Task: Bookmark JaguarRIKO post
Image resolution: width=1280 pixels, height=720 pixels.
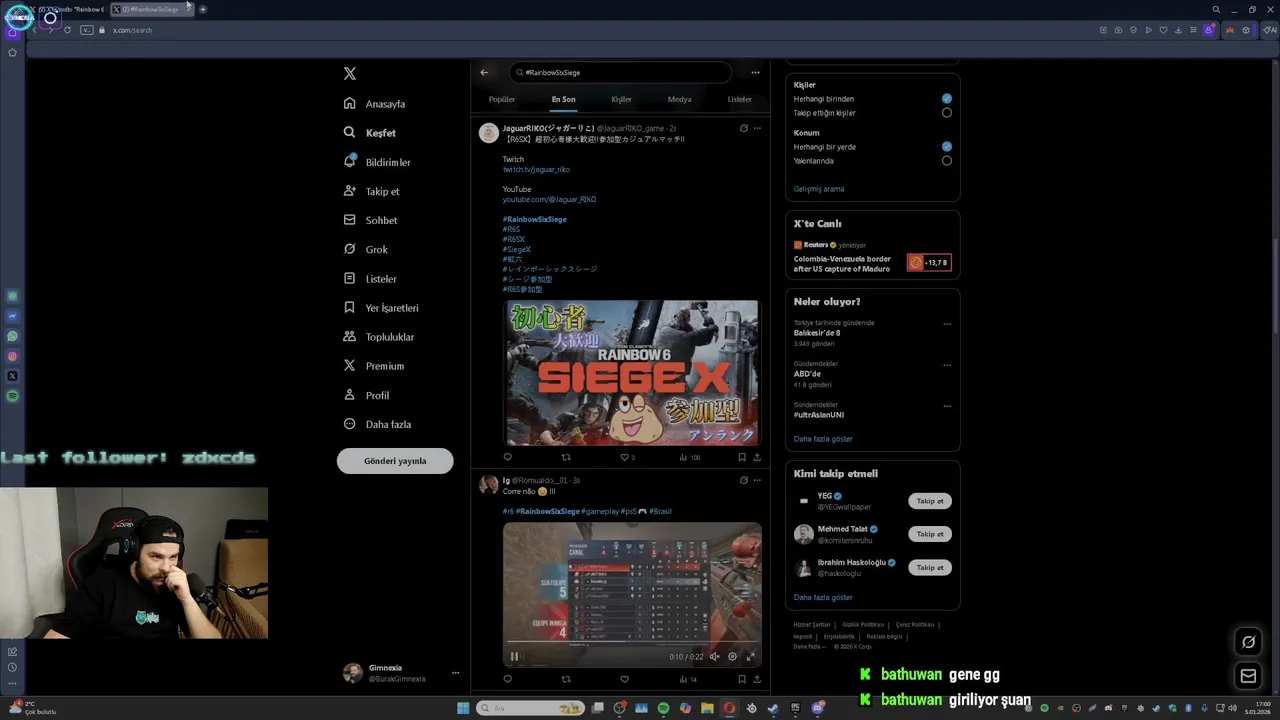Action: (742, 457)
